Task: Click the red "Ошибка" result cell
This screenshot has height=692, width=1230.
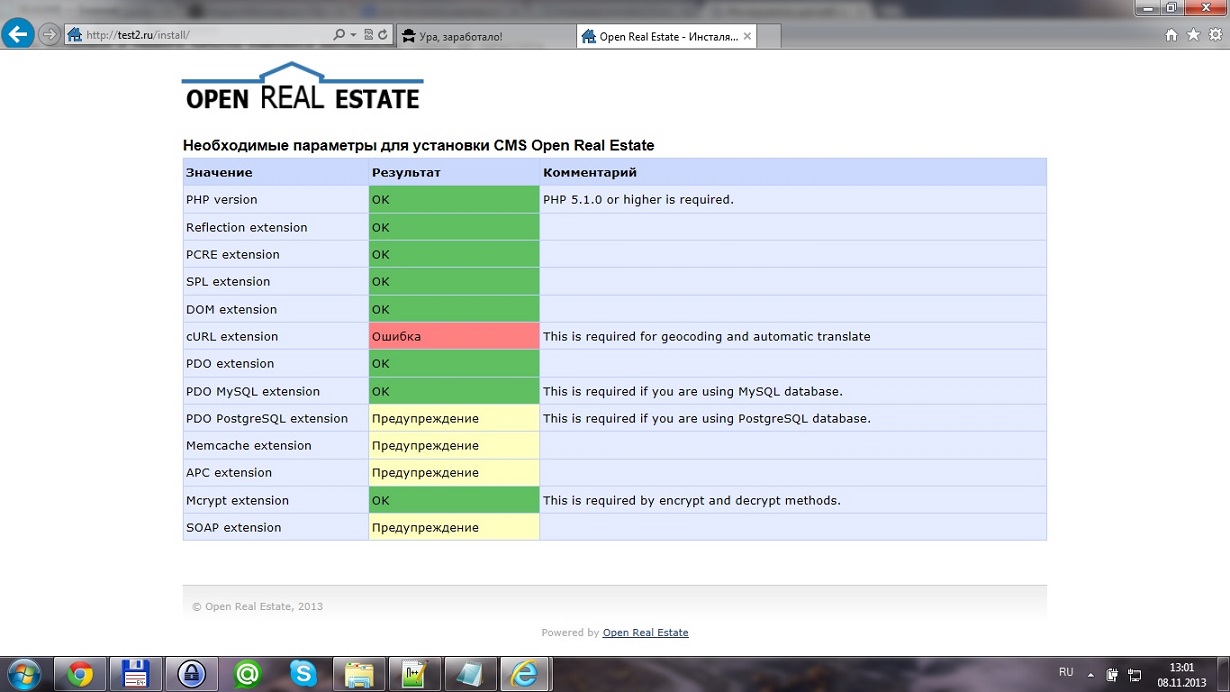Action: [x=454, y=336]
